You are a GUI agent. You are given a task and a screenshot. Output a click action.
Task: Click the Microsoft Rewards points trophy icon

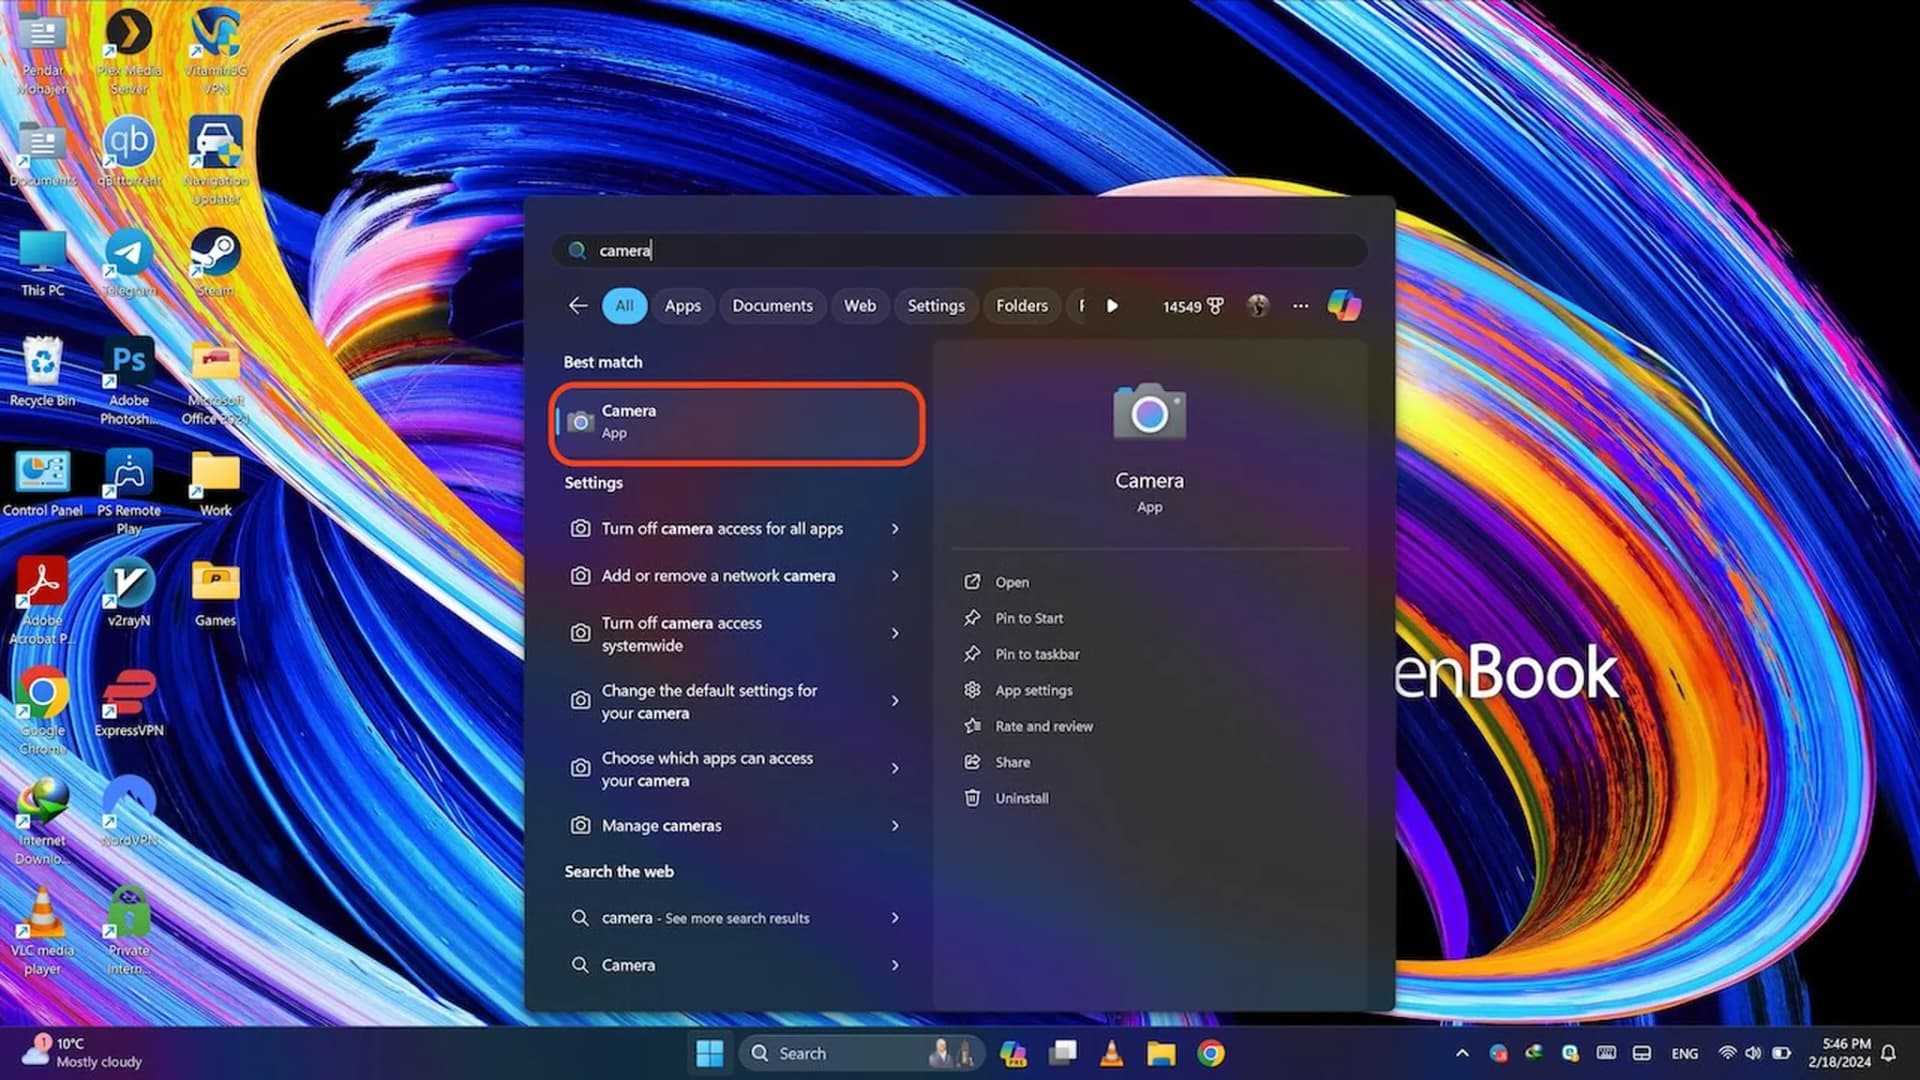point(1215,306)
